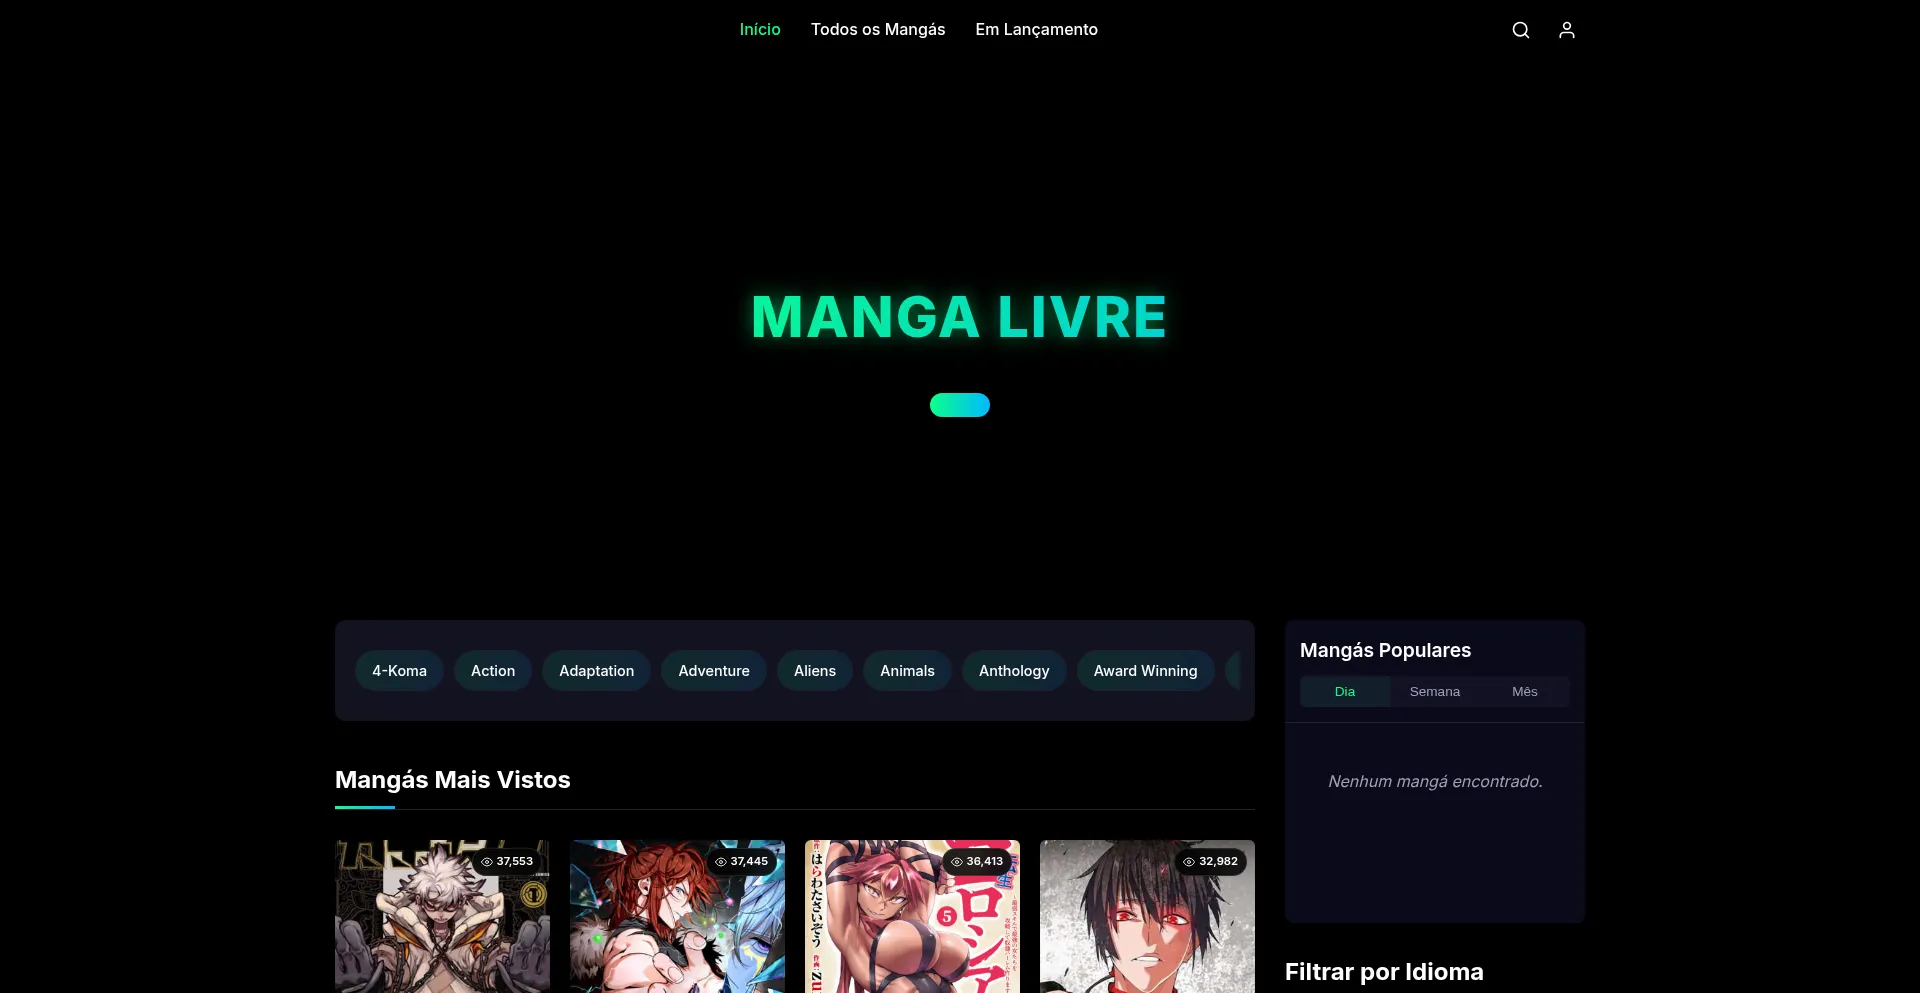Viewport: 1920px width, 993px height.
Task: Filter by 4-Koma genre
Action: pyautogui.click(x=399, y=671)
